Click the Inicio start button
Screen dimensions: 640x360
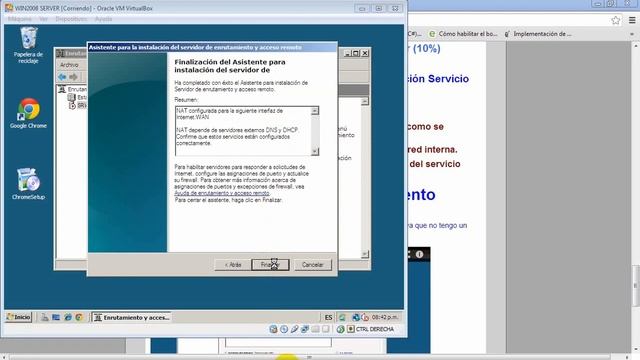coord(19,317)
